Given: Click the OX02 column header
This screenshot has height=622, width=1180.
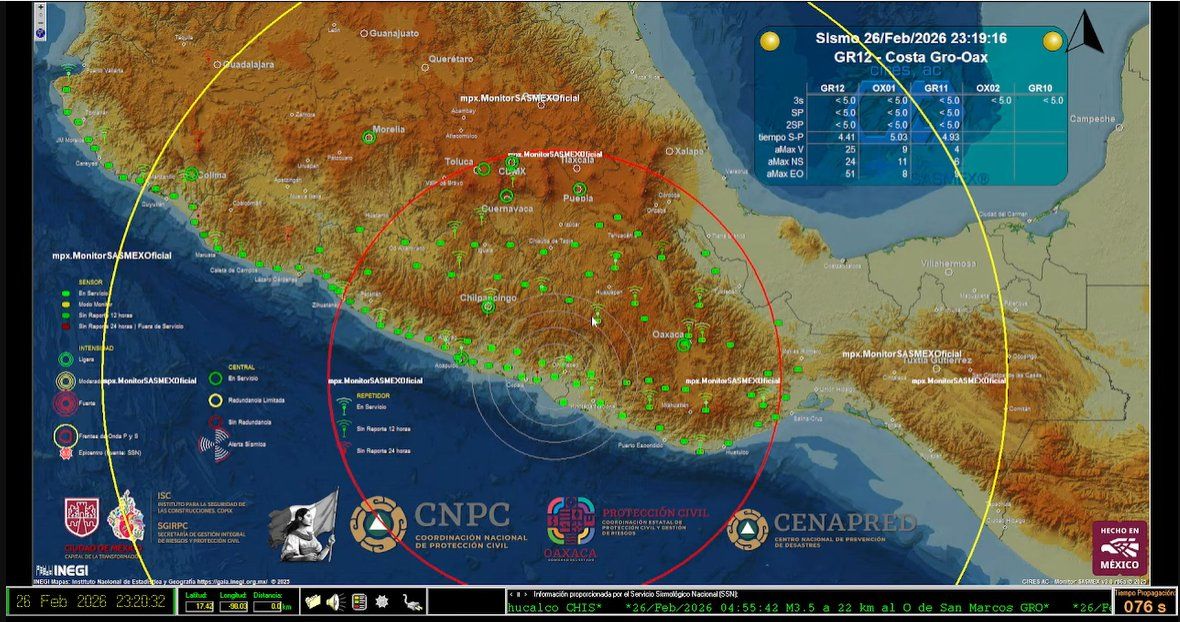Looking at the screenshot, I should click(x=988, y=88).
